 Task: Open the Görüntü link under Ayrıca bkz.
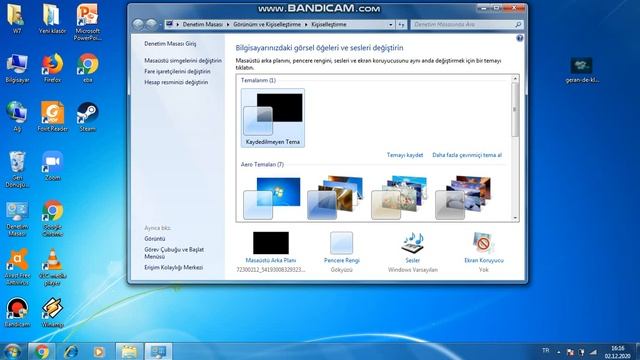[155, 239]
